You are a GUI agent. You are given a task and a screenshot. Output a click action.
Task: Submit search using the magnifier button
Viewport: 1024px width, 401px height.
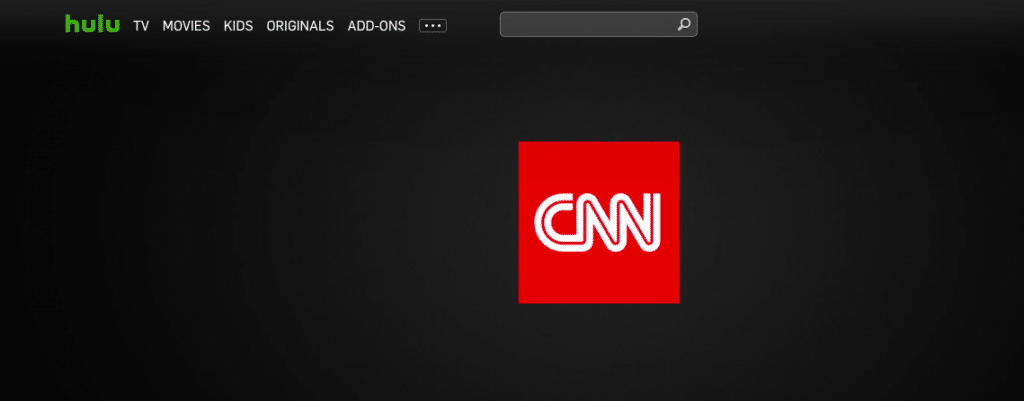684,25
